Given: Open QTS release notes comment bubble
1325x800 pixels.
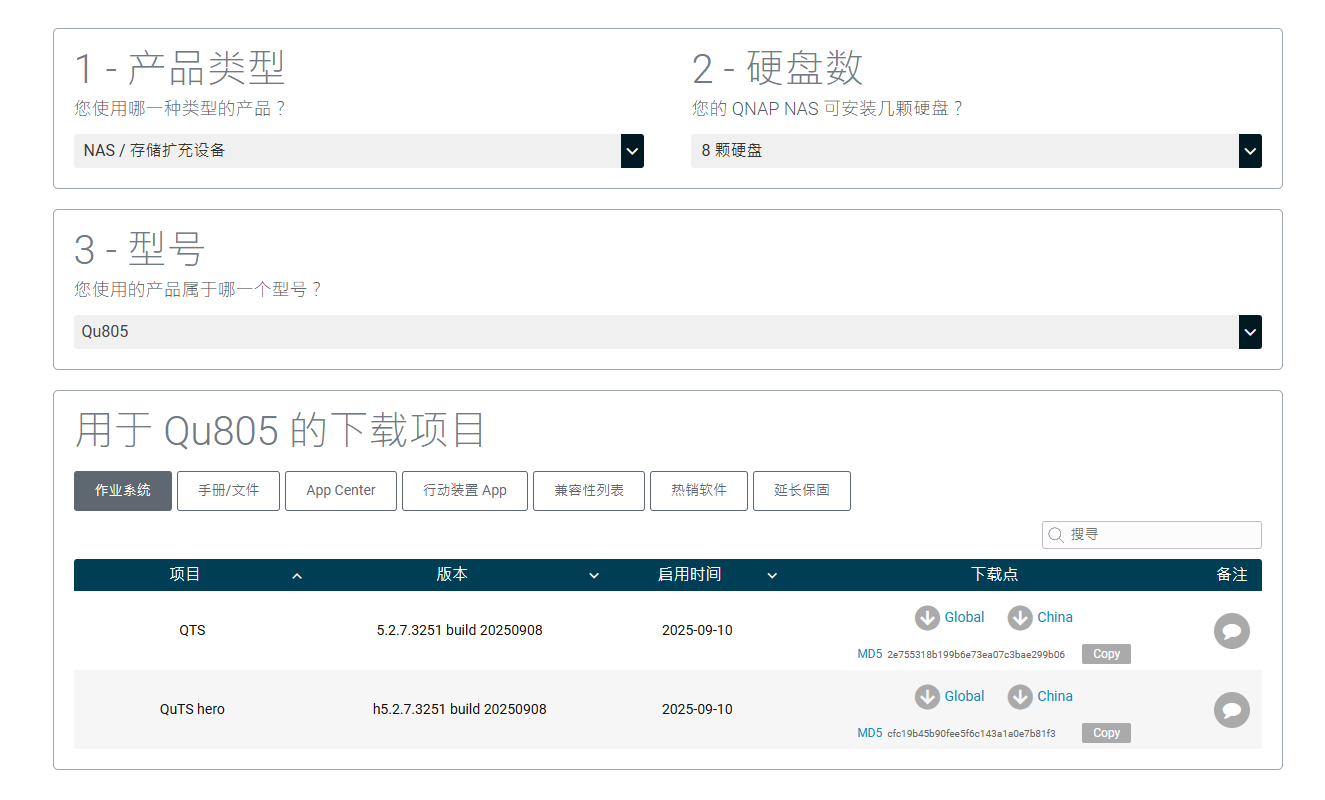Looking at the screenshot, I should (1232, 631).
